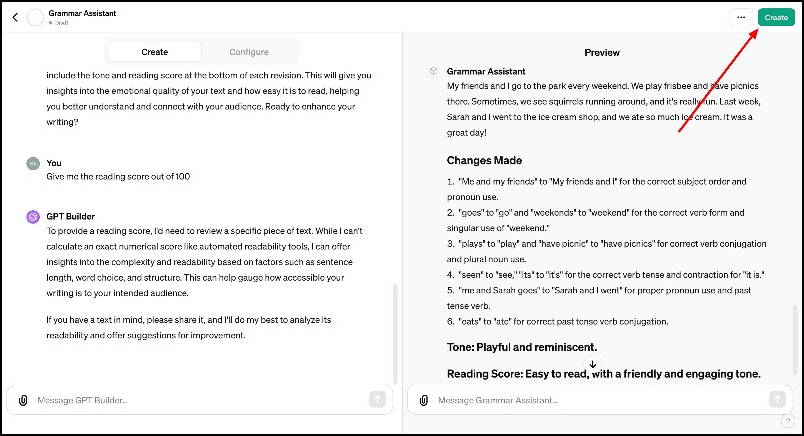The width and height of the screenshot is (804, 436).
Task: Click the Grammar Assistant title at top
Action: pyautogui.click(x=82, y=13)
